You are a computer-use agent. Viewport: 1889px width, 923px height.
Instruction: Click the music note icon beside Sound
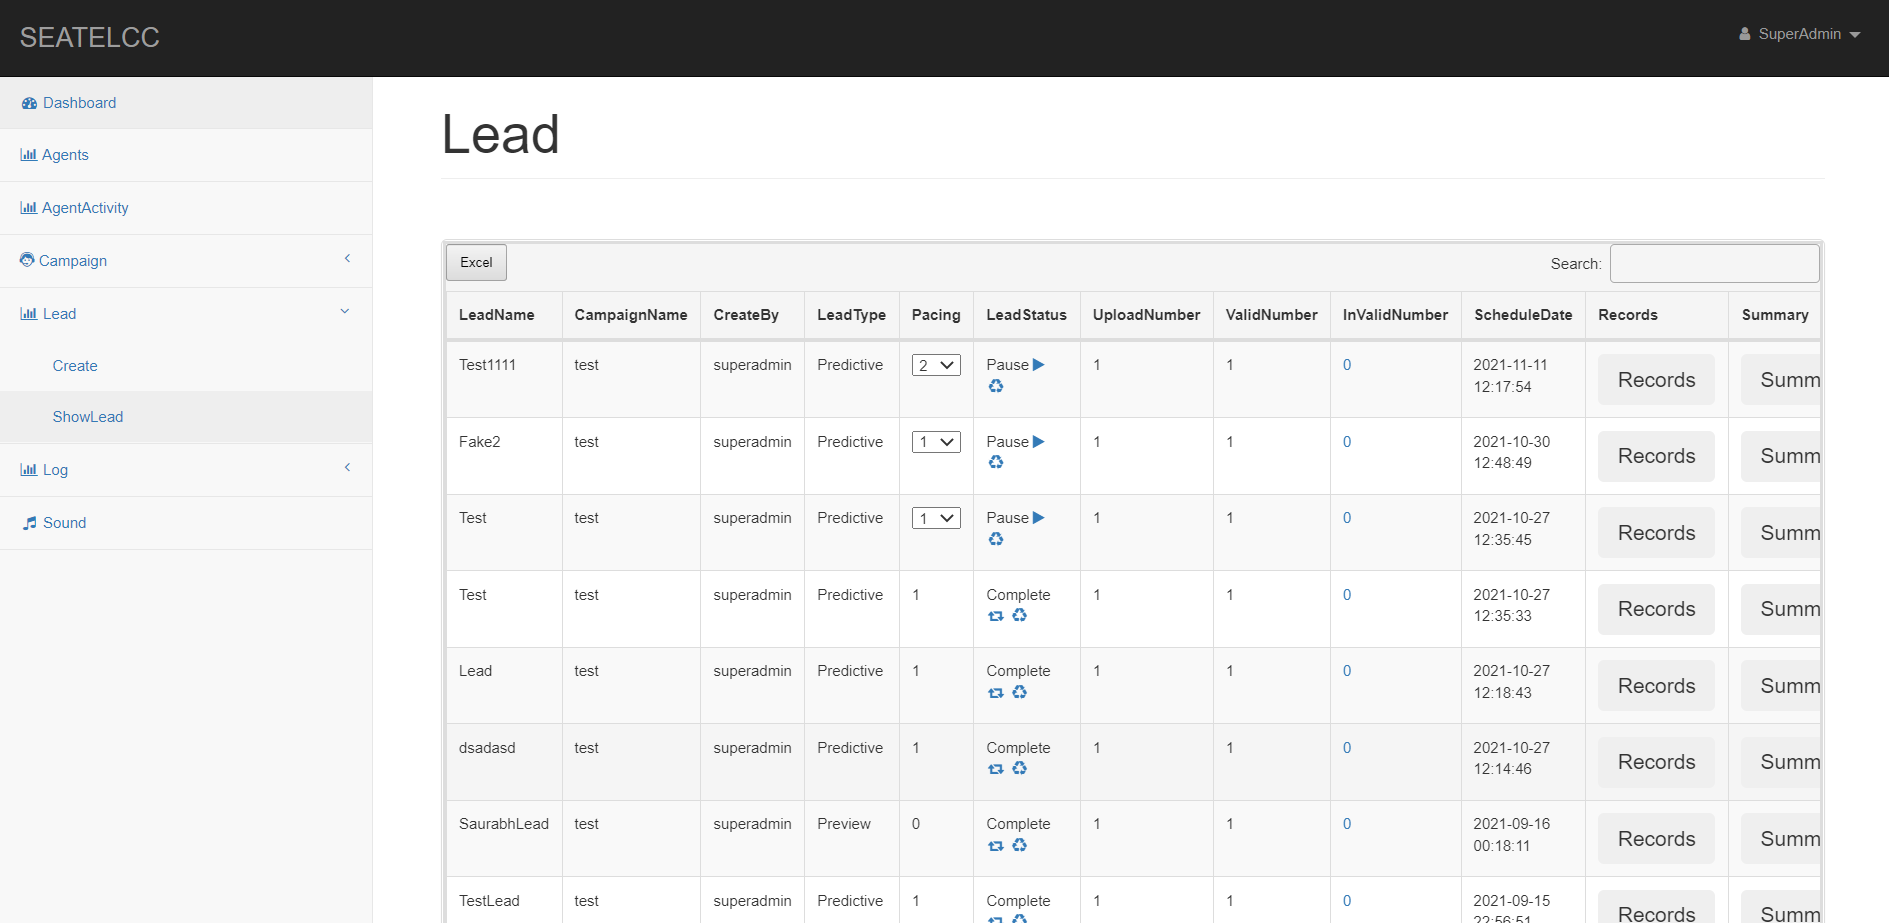coord(30,523)
